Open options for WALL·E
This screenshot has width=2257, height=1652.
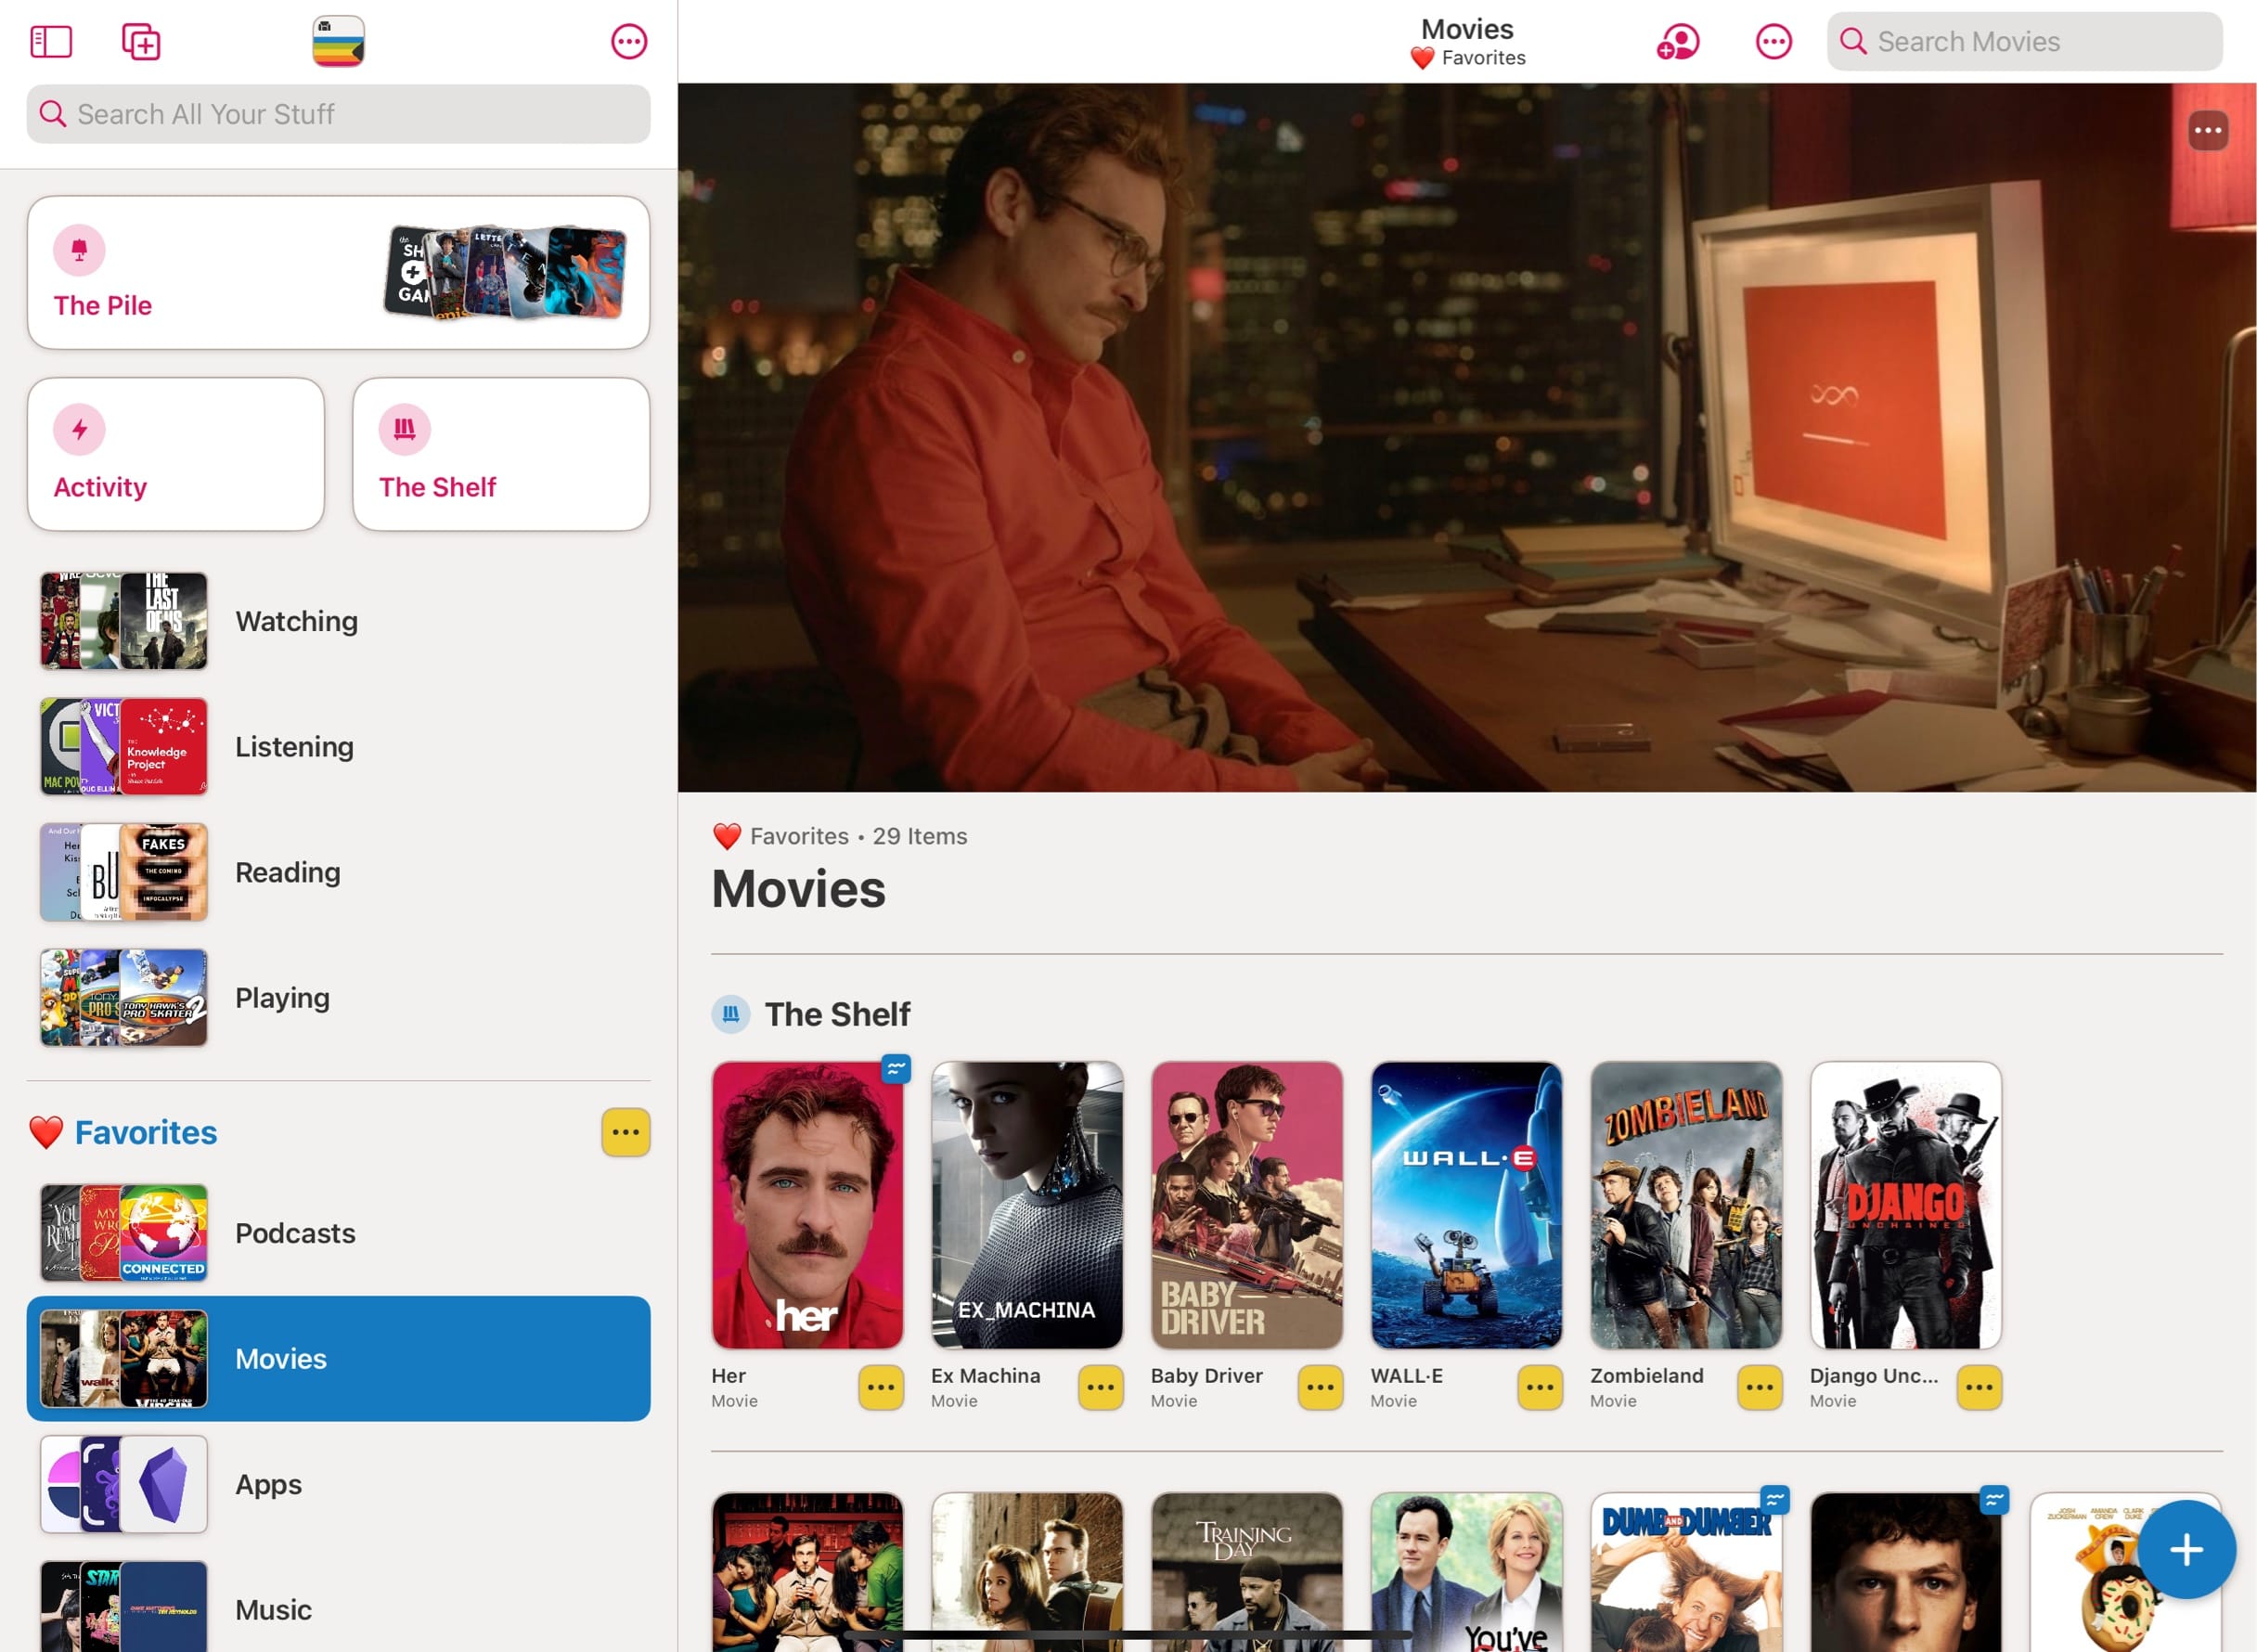point(1540,1387)
